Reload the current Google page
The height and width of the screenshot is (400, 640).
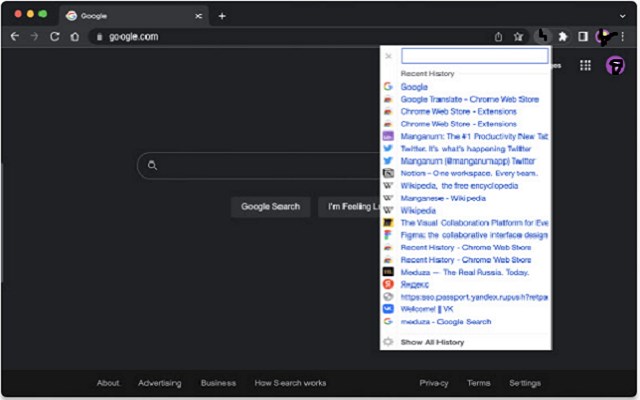(x=55, y=37)
